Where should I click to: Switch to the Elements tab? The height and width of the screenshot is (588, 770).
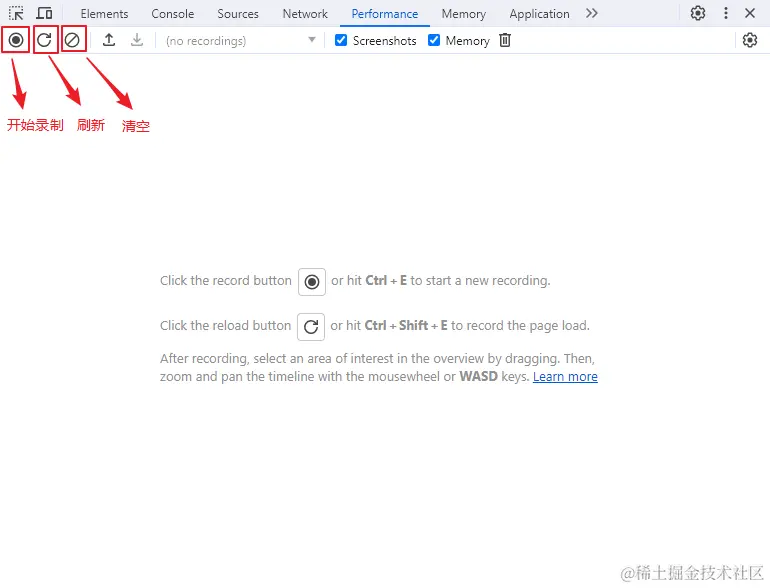coord(104,14)
